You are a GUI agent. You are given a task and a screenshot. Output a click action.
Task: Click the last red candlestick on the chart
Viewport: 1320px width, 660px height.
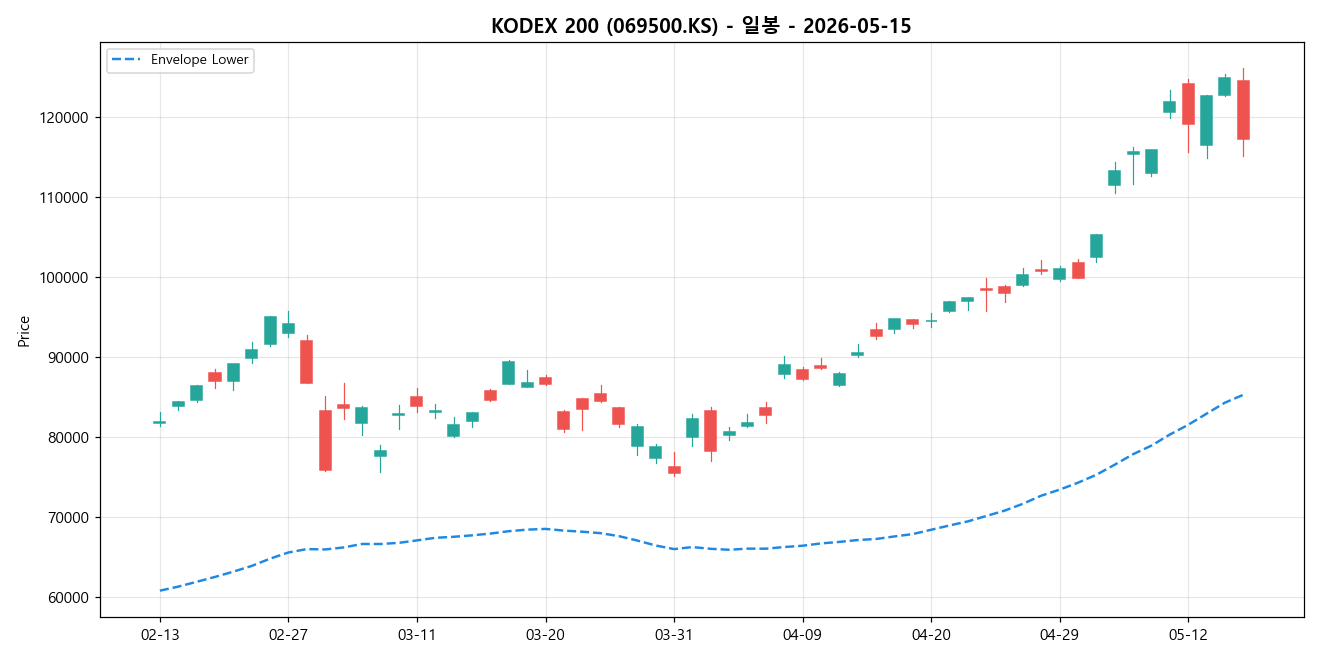[x=1243, y=110]
